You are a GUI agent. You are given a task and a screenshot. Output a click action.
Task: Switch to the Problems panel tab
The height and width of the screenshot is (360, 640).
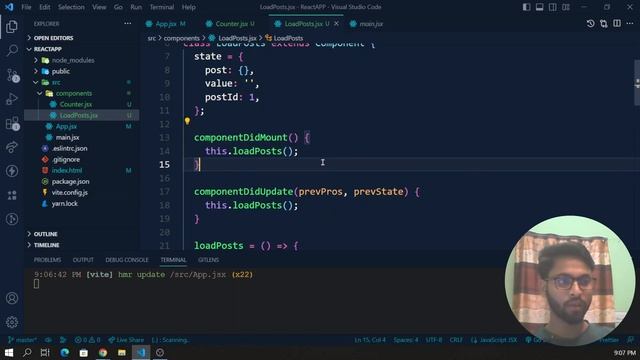47,260
